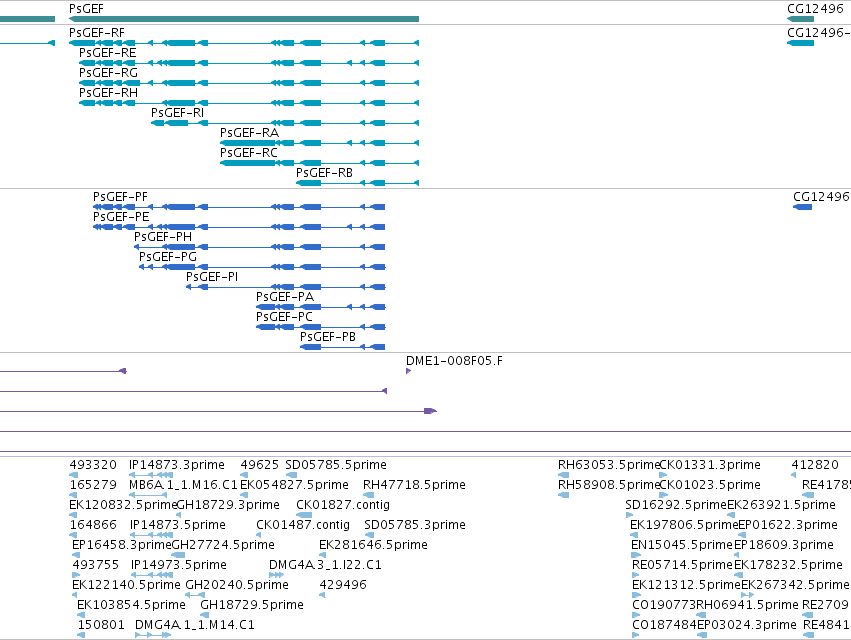Viewport: 851px width, 640px height.
Task: Click the PsGEF-PE protein label
Action: point(121,217)
